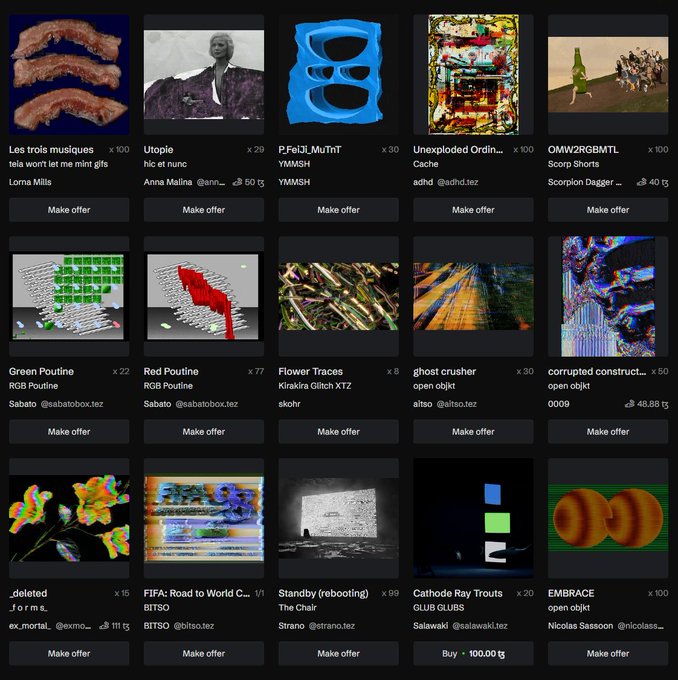Visit BITSO @bitso.tez profile

click(x=179, y=626)
